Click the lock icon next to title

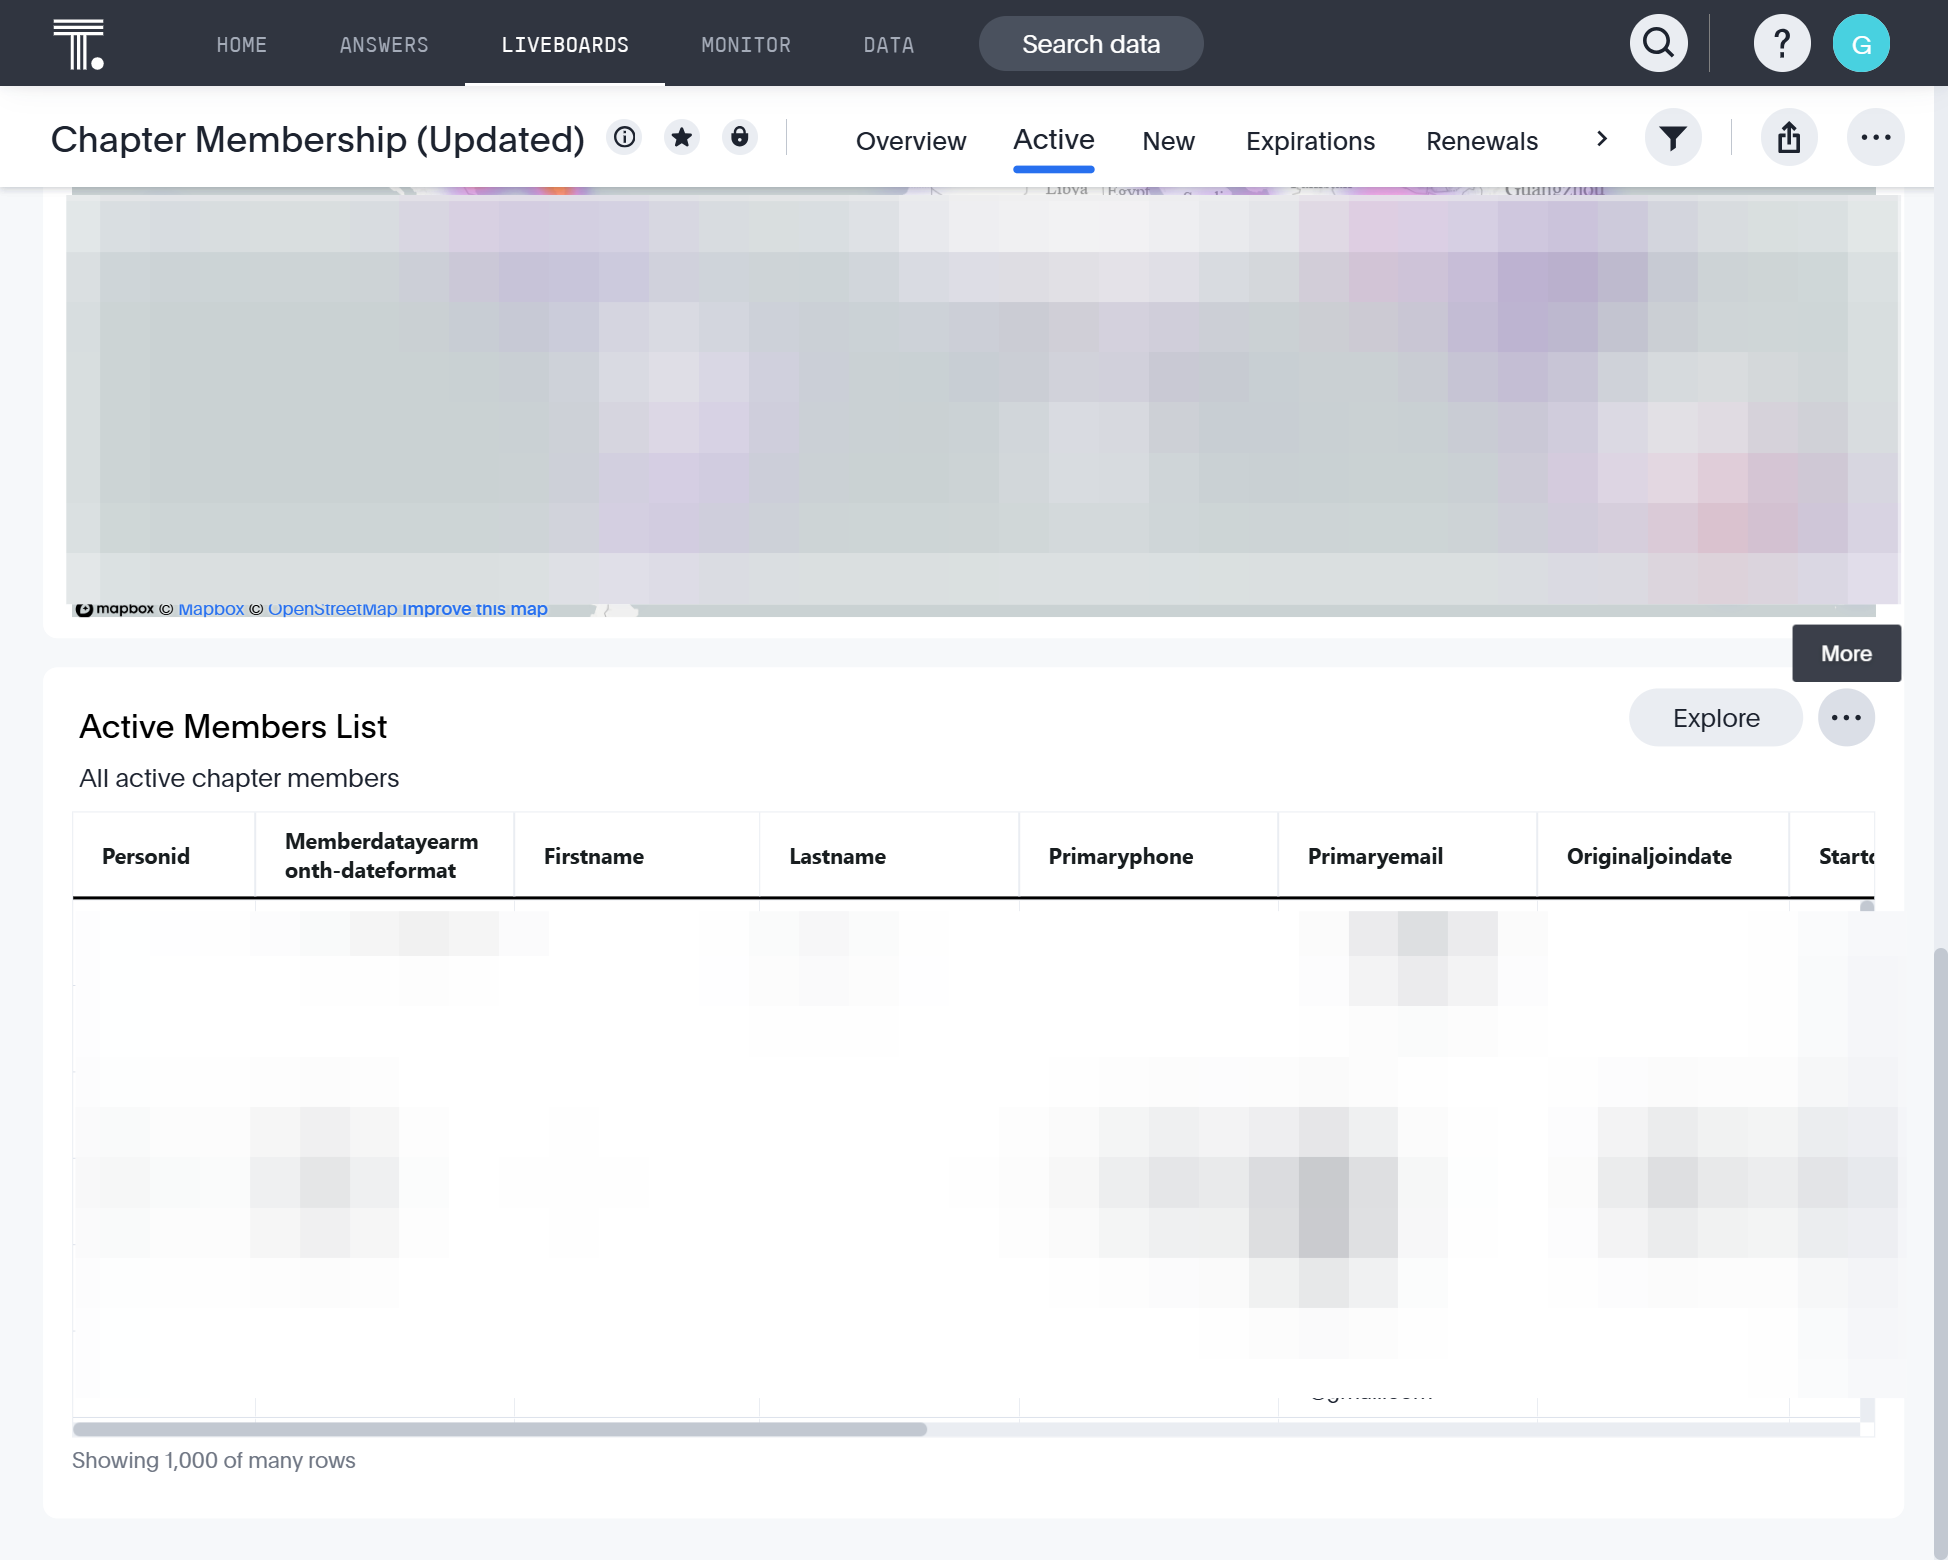[740, 137]
